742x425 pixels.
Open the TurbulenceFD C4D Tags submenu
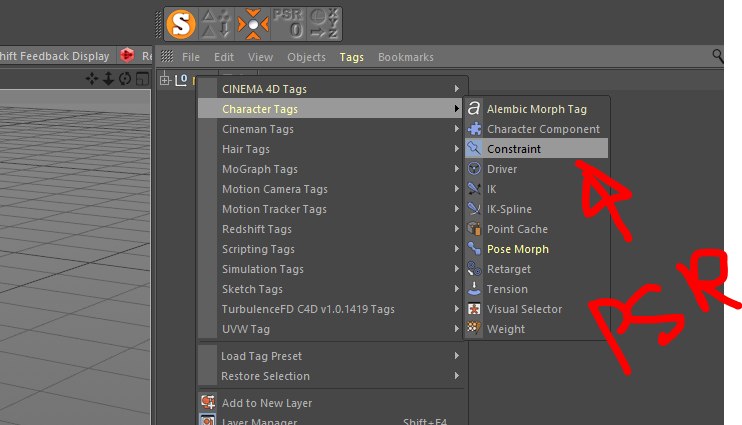pos(332,309)
